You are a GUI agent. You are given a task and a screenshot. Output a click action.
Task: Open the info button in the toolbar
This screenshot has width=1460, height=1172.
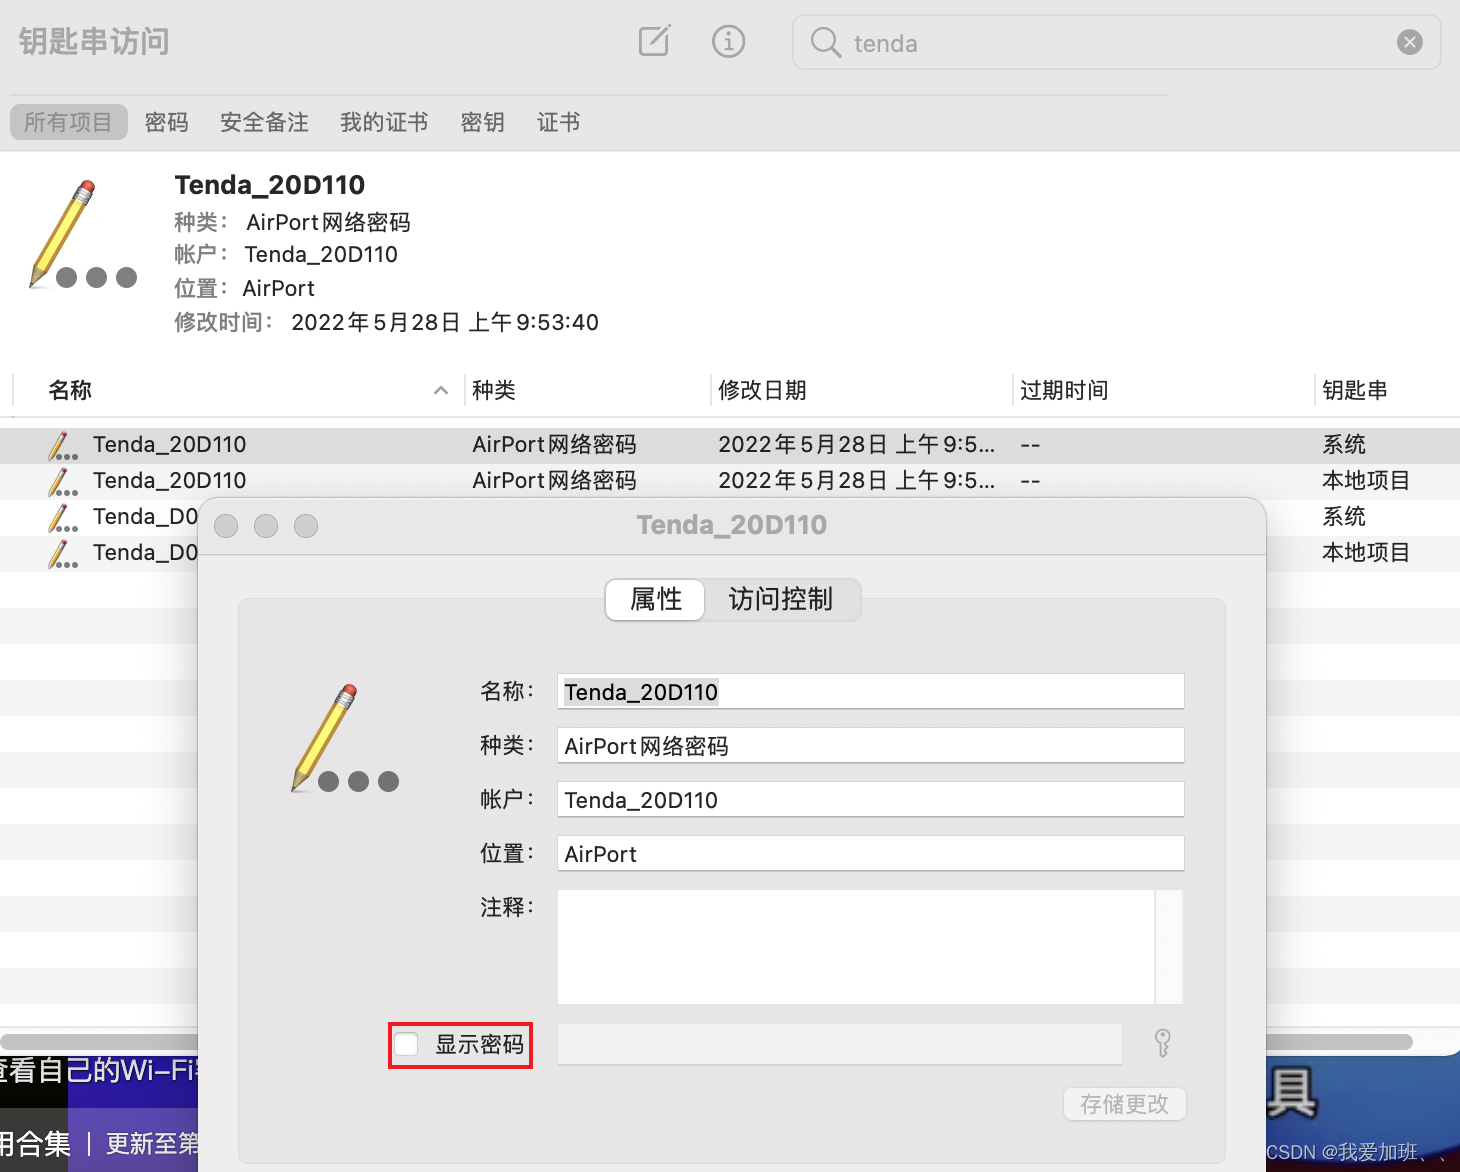pos(728,41)
